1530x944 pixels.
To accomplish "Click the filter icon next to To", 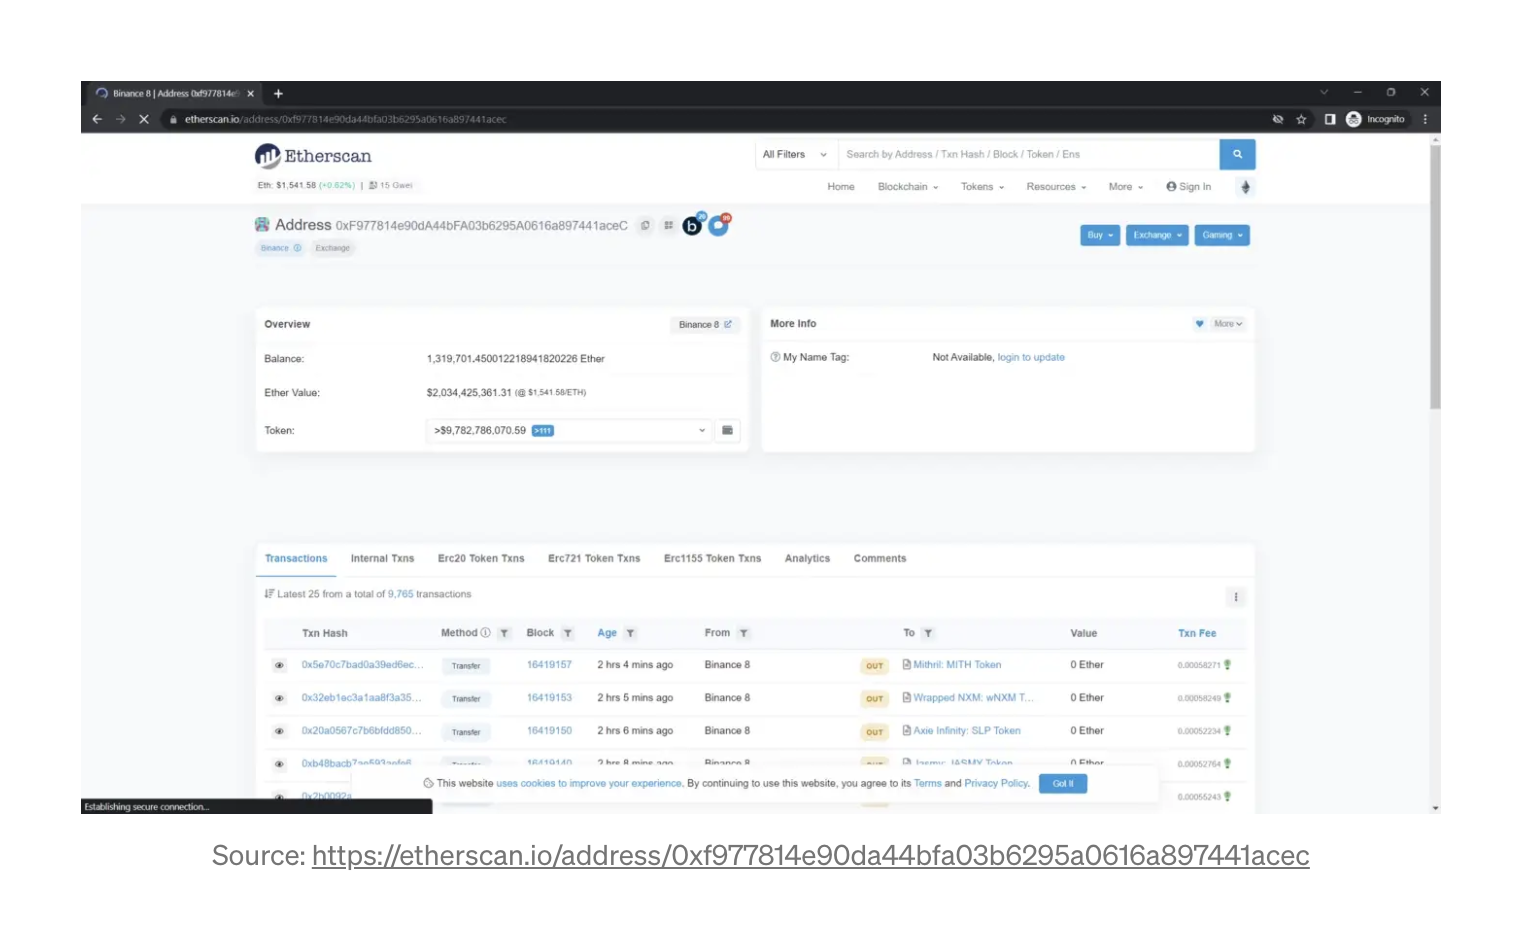I will coord(928,633).
